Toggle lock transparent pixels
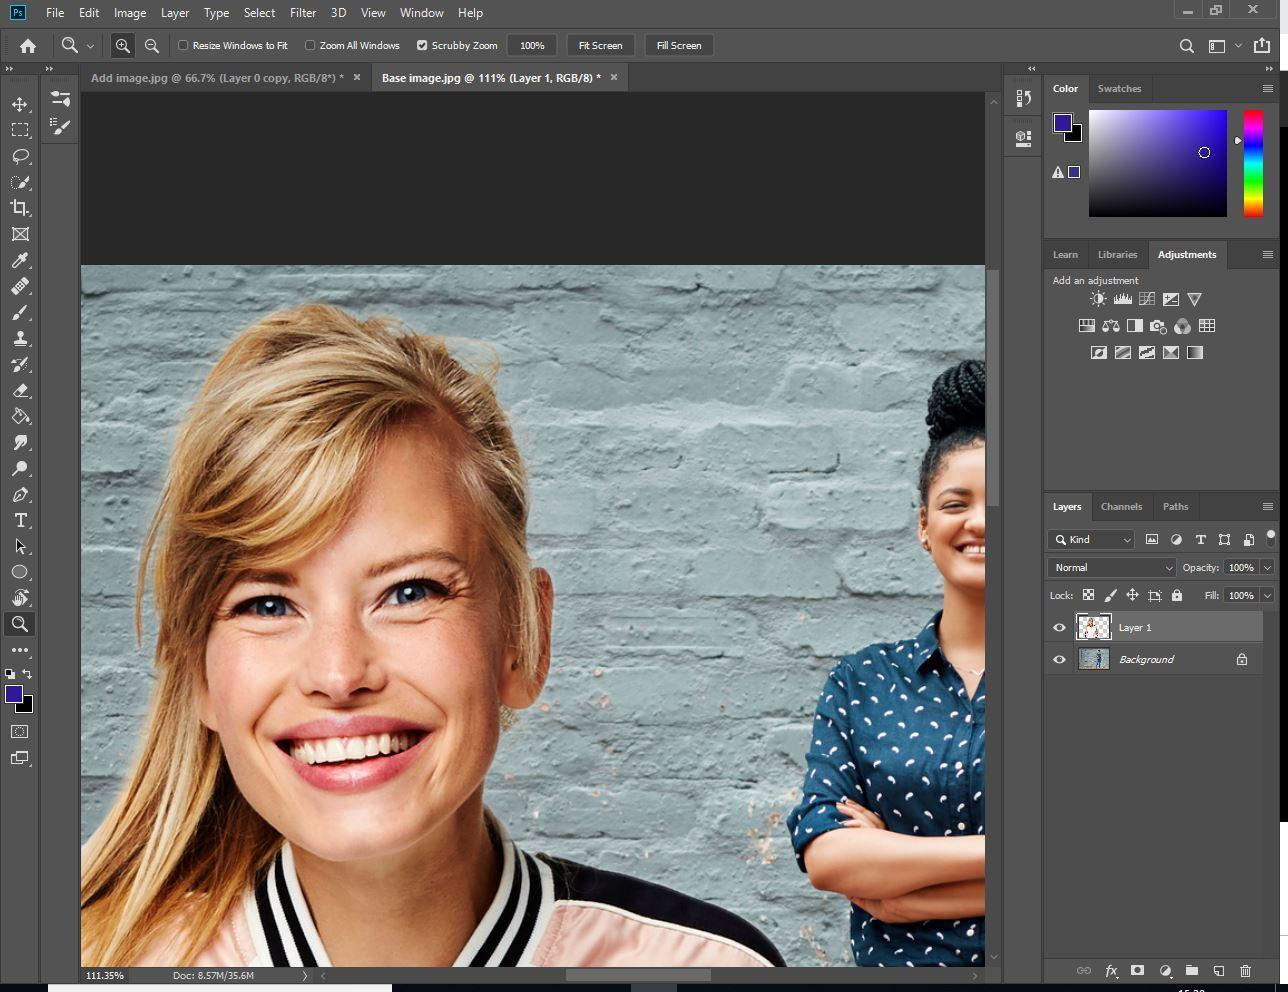Viewport: 1288px width, 992px height. (x=1088, y=595)
